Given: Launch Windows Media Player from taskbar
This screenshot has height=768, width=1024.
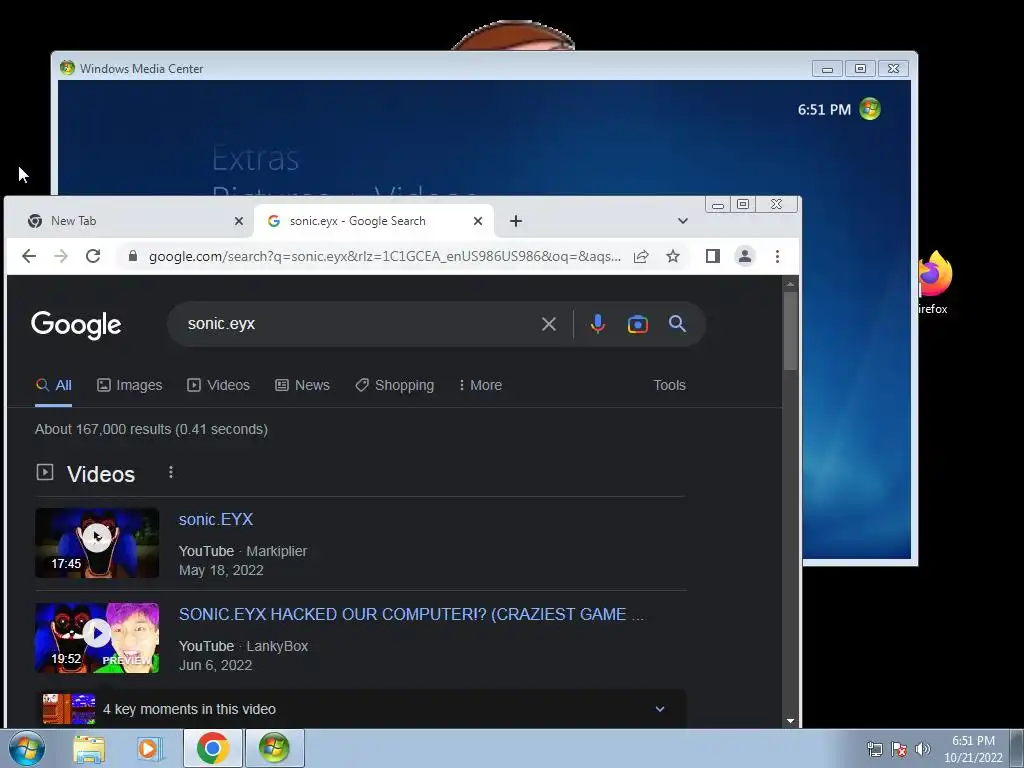Looking at the screenshot, I should click(150, 749).
